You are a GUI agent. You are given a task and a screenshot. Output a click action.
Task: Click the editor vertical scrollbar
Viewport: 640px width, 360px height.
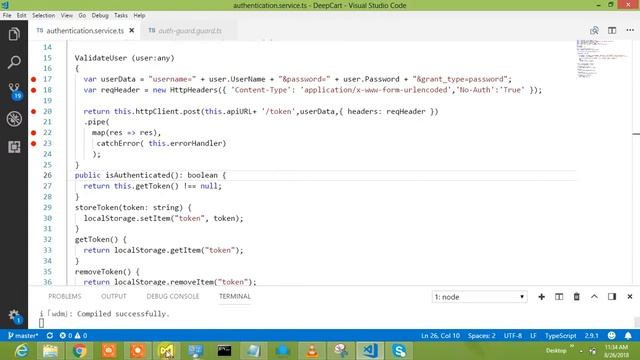tap(636, 162)
